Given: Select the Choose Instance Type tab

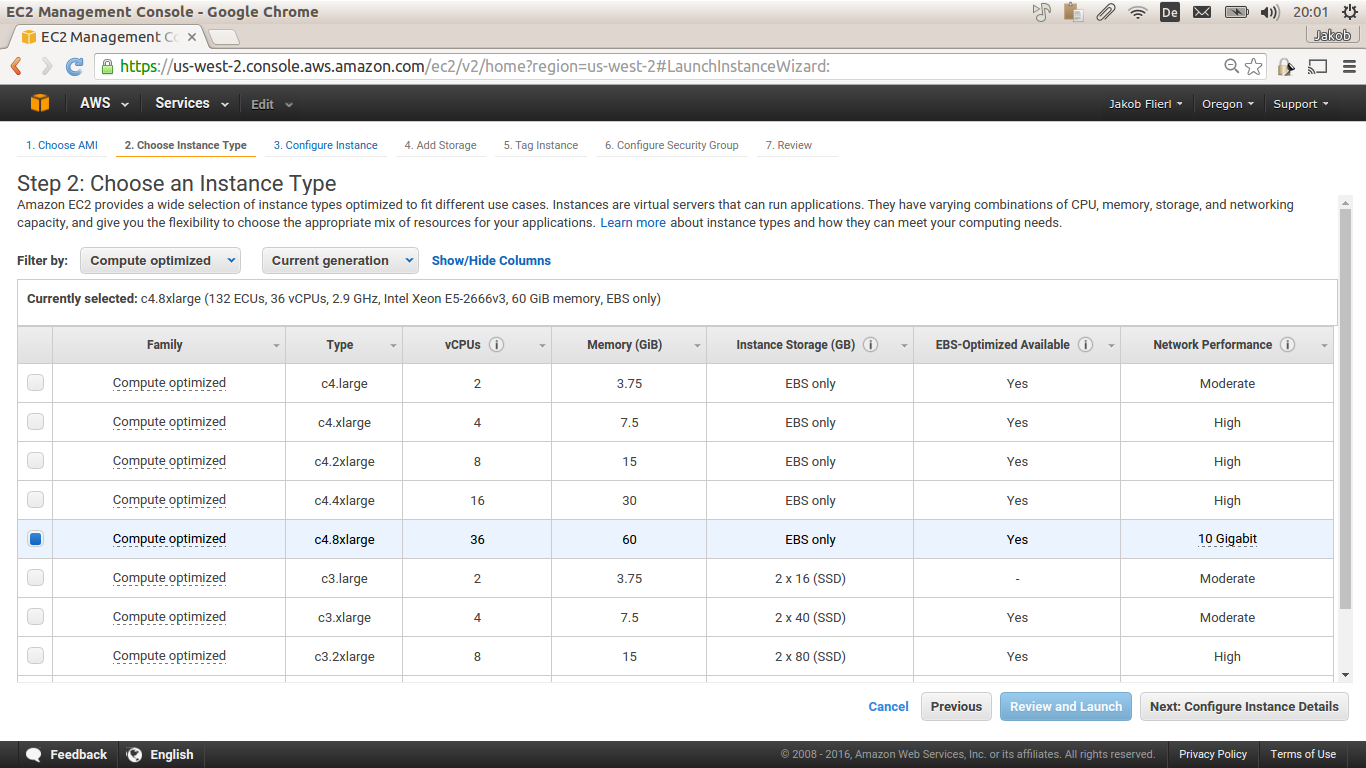Looking at the screenshot, I should coord(186,145).
